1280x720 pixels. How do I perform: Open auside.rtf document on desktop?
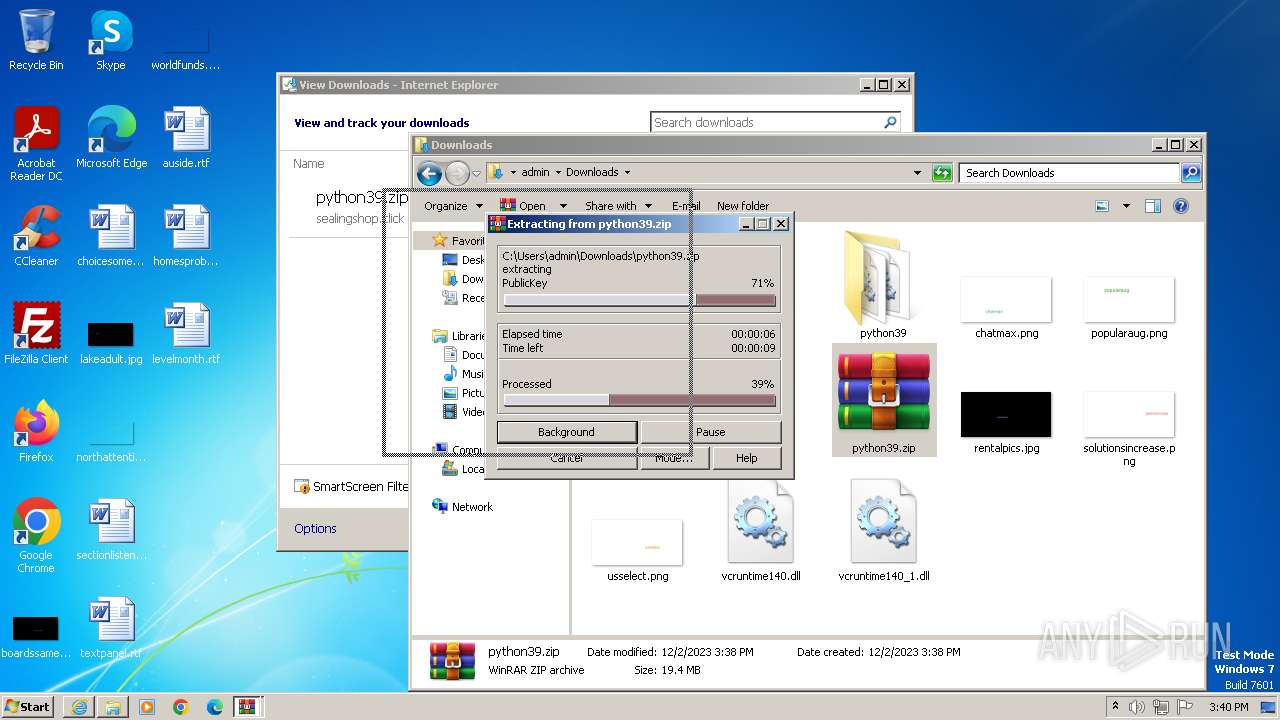pyautogui.click(x=186, y=137)
